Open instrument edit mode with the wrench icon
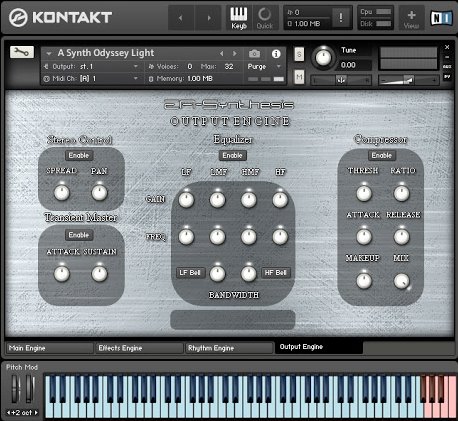Screen dimensions: 458x421 coord(22,52)
